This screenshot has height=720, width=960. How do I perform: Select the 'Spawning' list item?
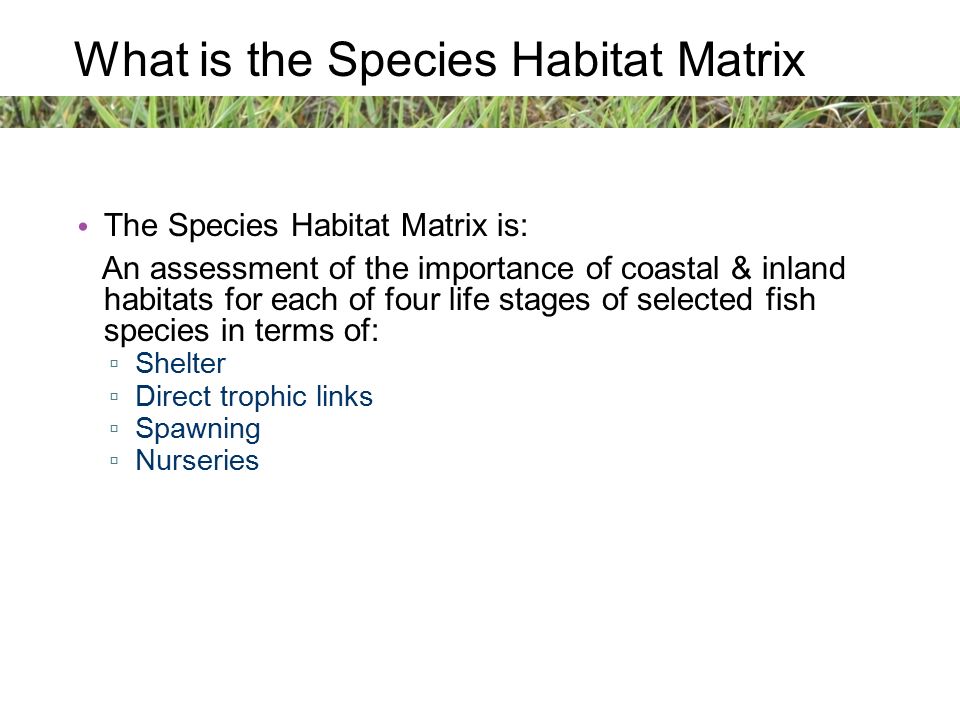[x=198, y=429]
